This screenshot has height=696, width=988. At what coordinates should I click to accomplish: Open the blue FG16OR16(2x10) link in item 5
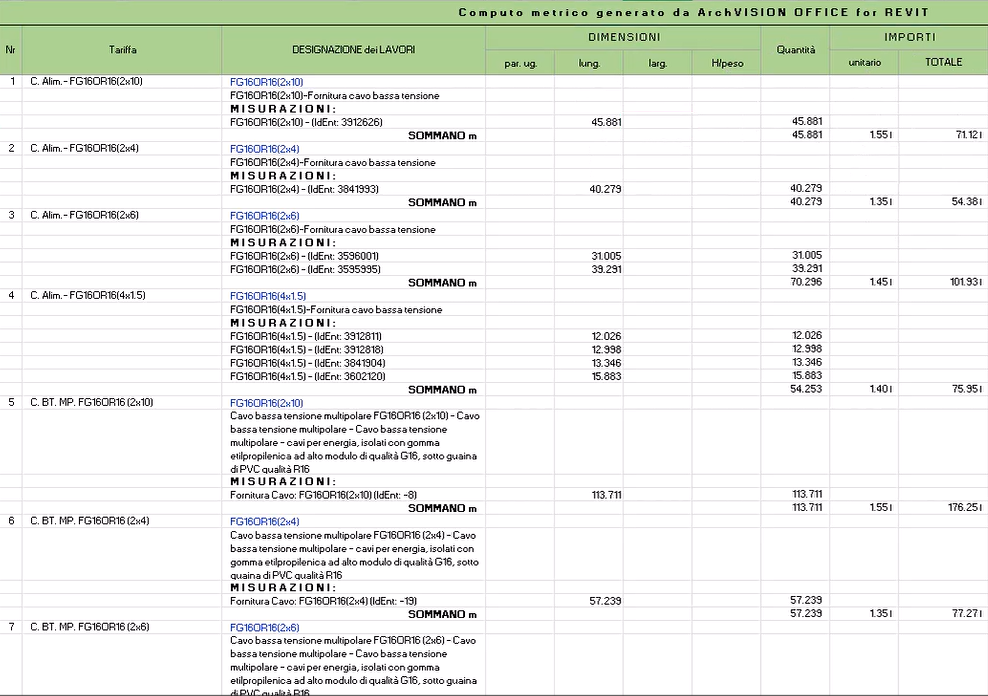pyautogui.click(x=267, y=403)
